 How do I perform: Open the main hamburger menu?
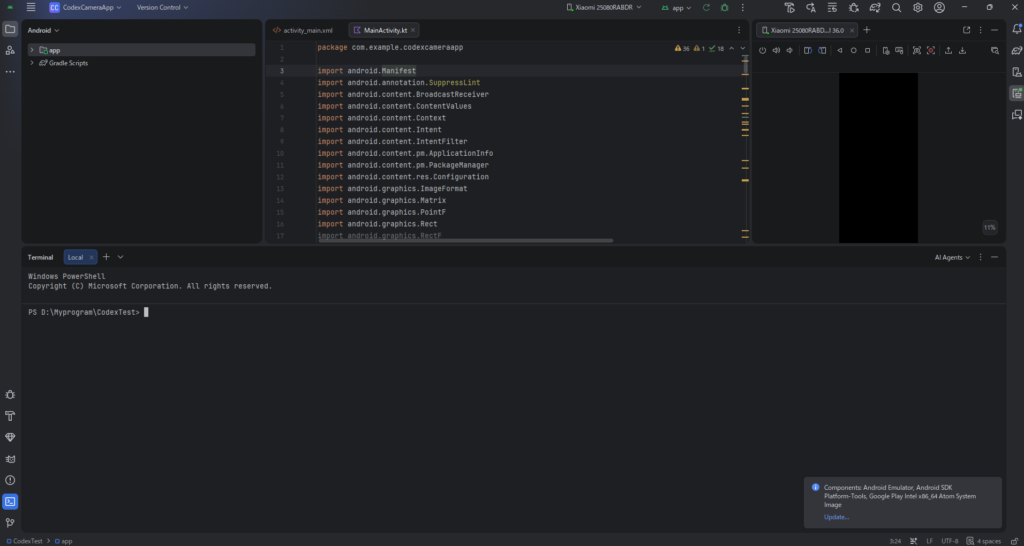click(x=31, y=7)
